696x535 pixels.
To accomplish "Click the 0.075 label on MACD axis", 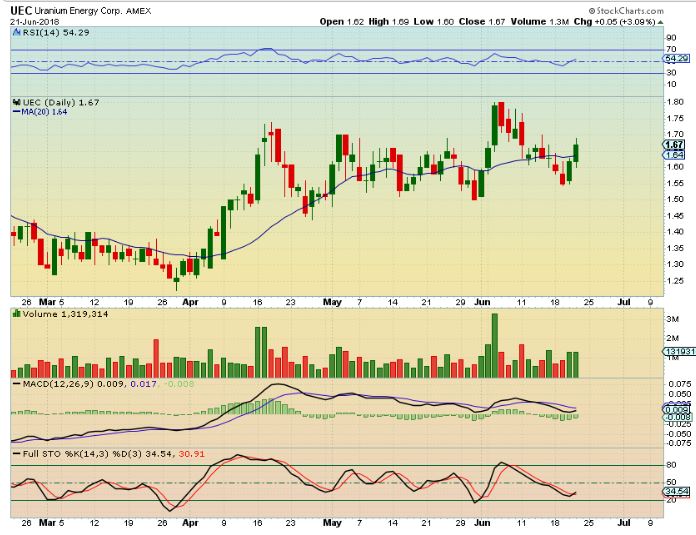I will click(x=680, y=384).
